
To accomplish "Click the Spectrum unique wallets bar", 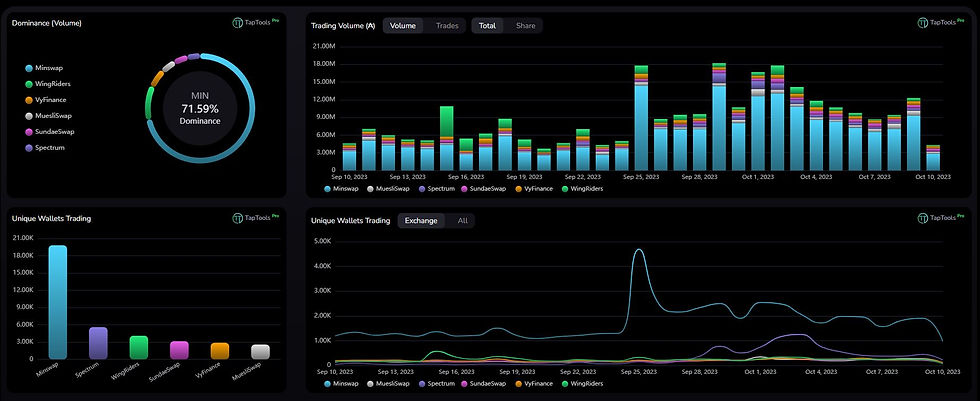I will coord(98,343).
